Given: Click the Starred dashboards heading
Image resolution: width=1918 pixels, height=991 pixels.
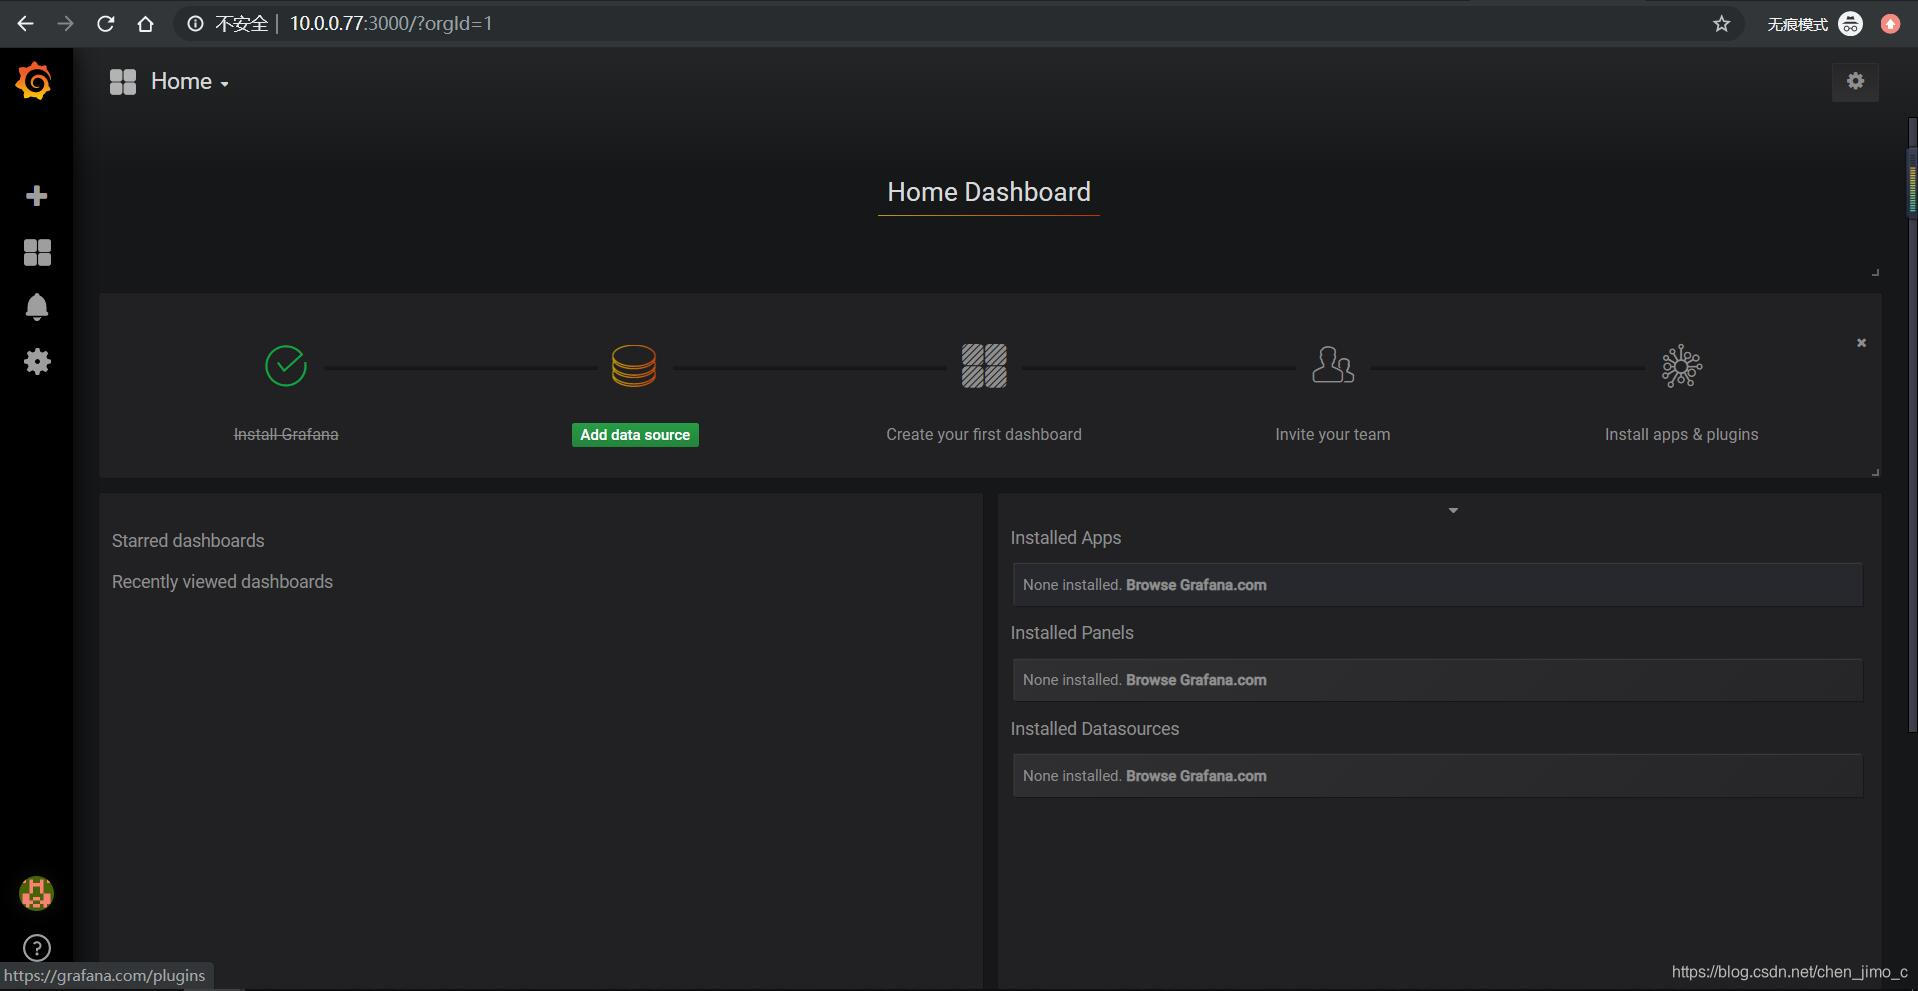Looking at the screenshot, I should pos(188,541).
